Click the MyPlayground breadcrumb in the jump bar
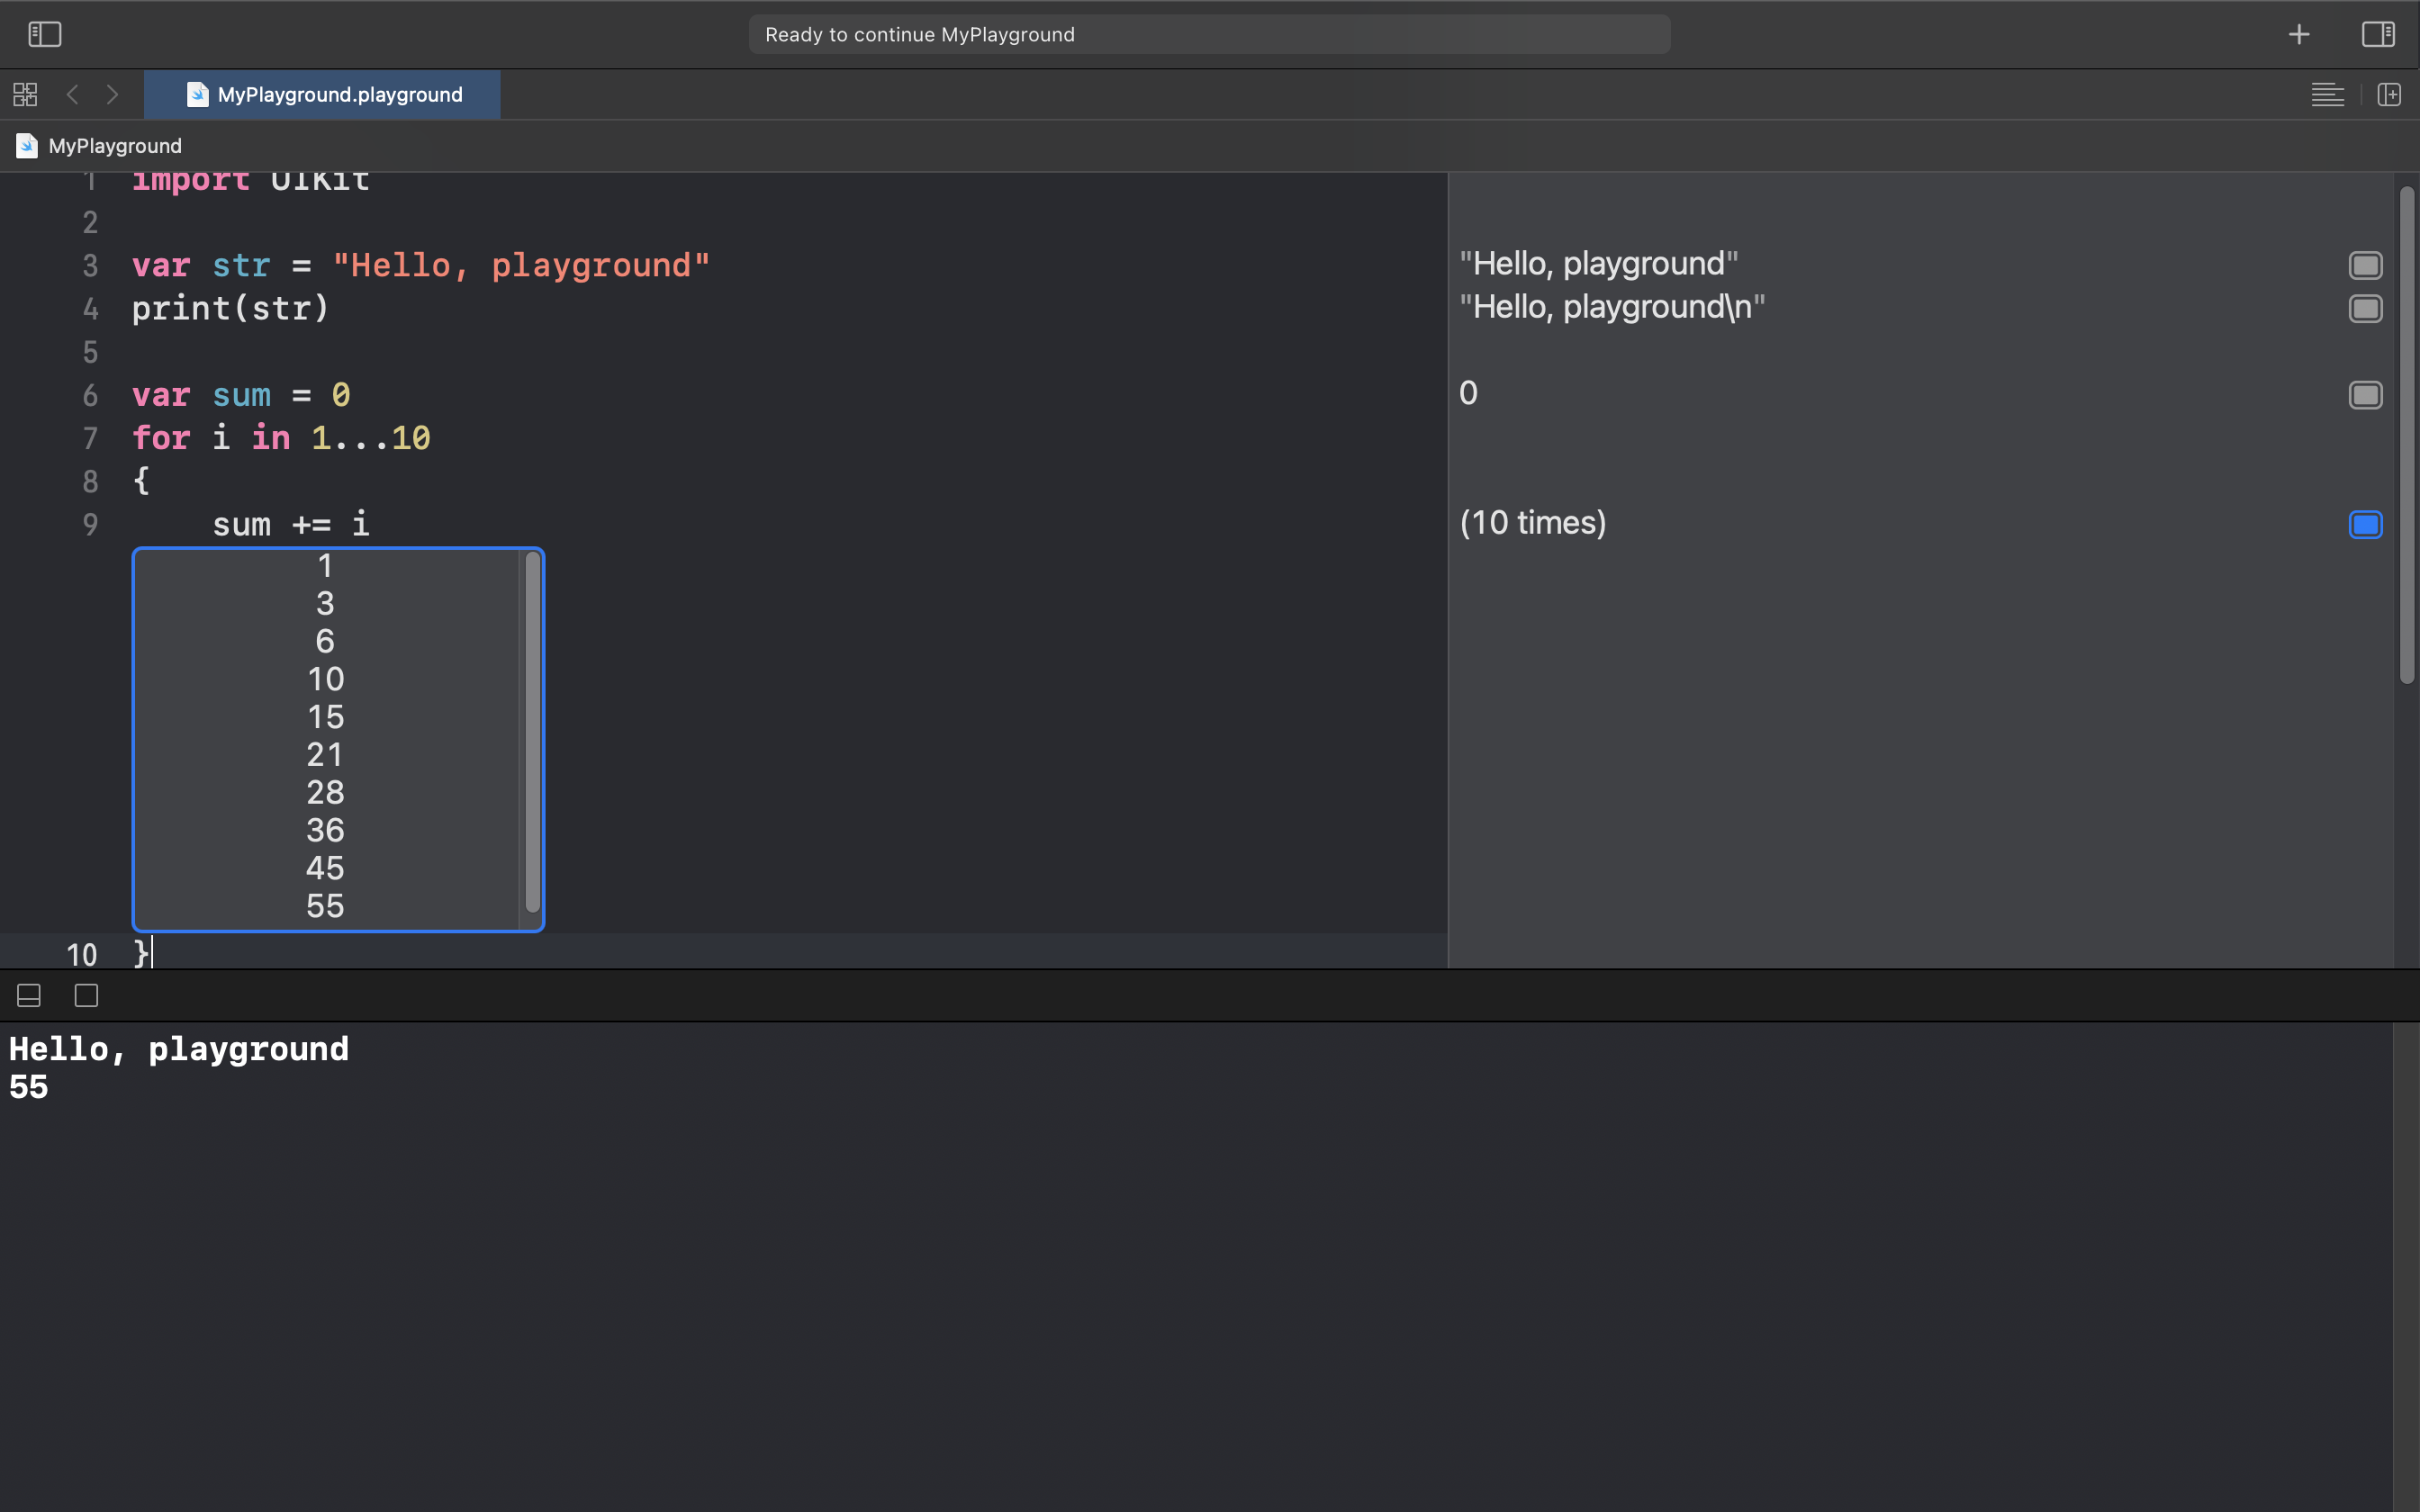2420x1512 pixels. point(114,146)
